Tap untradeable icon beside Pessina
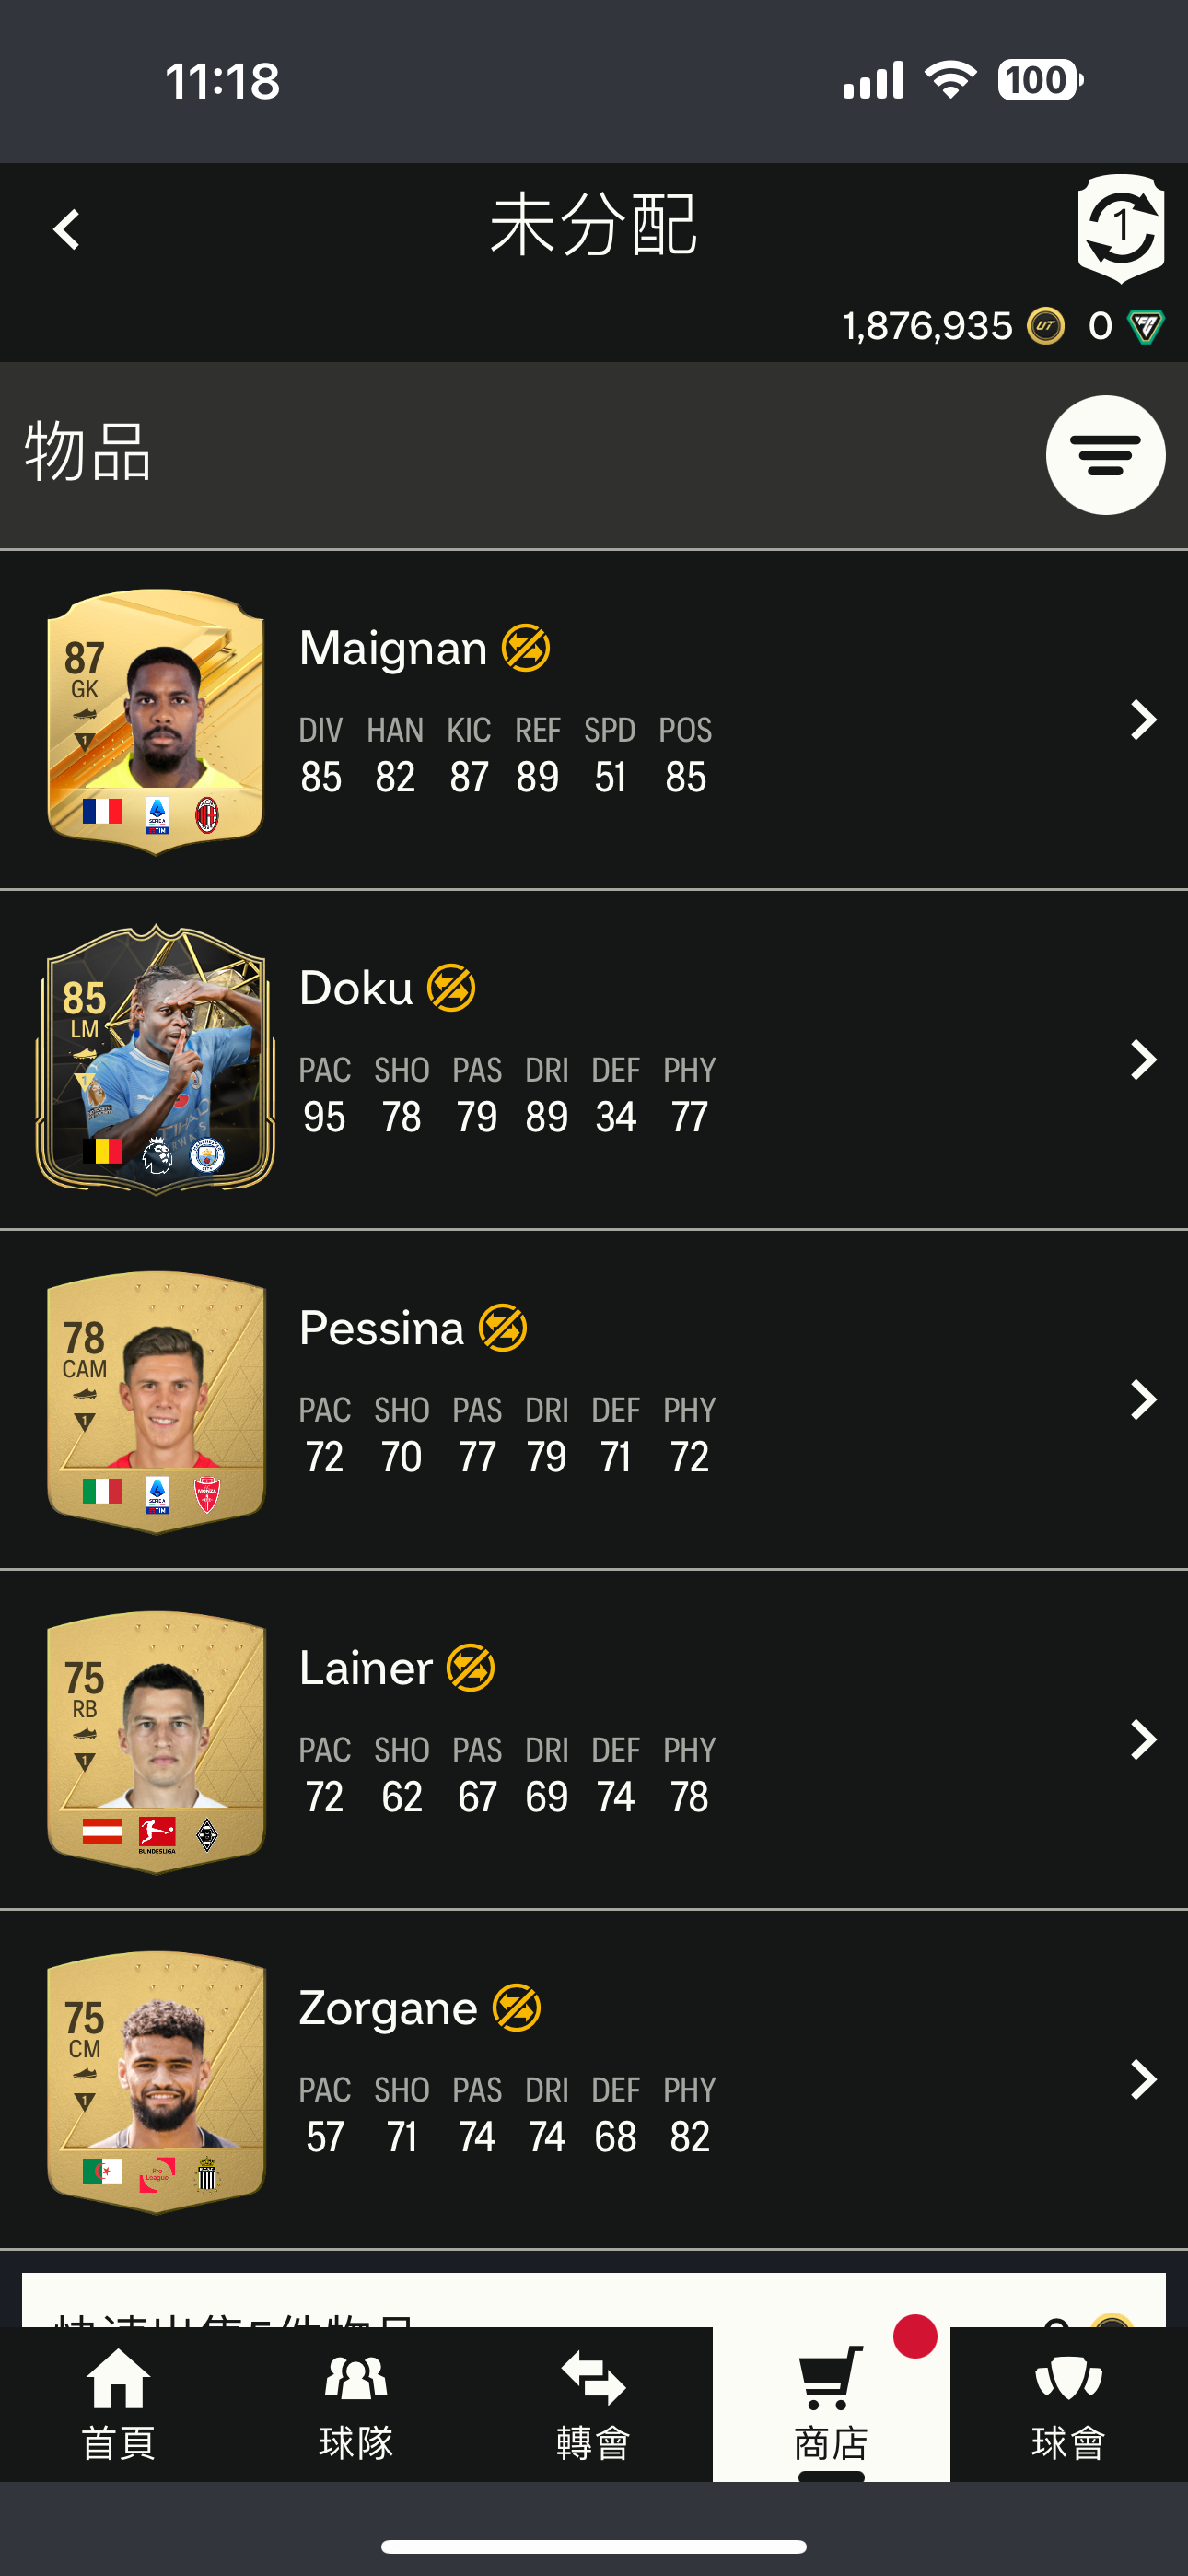 (503, 1328)
